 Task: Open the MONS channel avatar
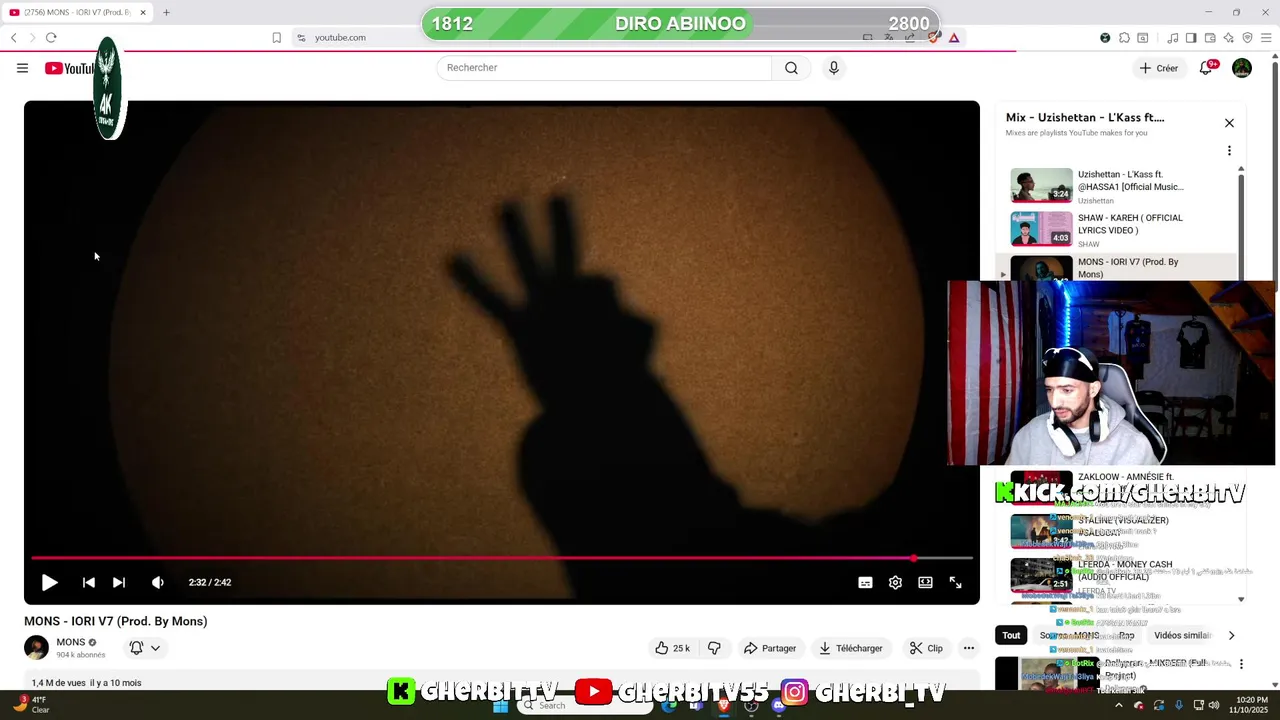pyautogui.click(x=36, y=648)
